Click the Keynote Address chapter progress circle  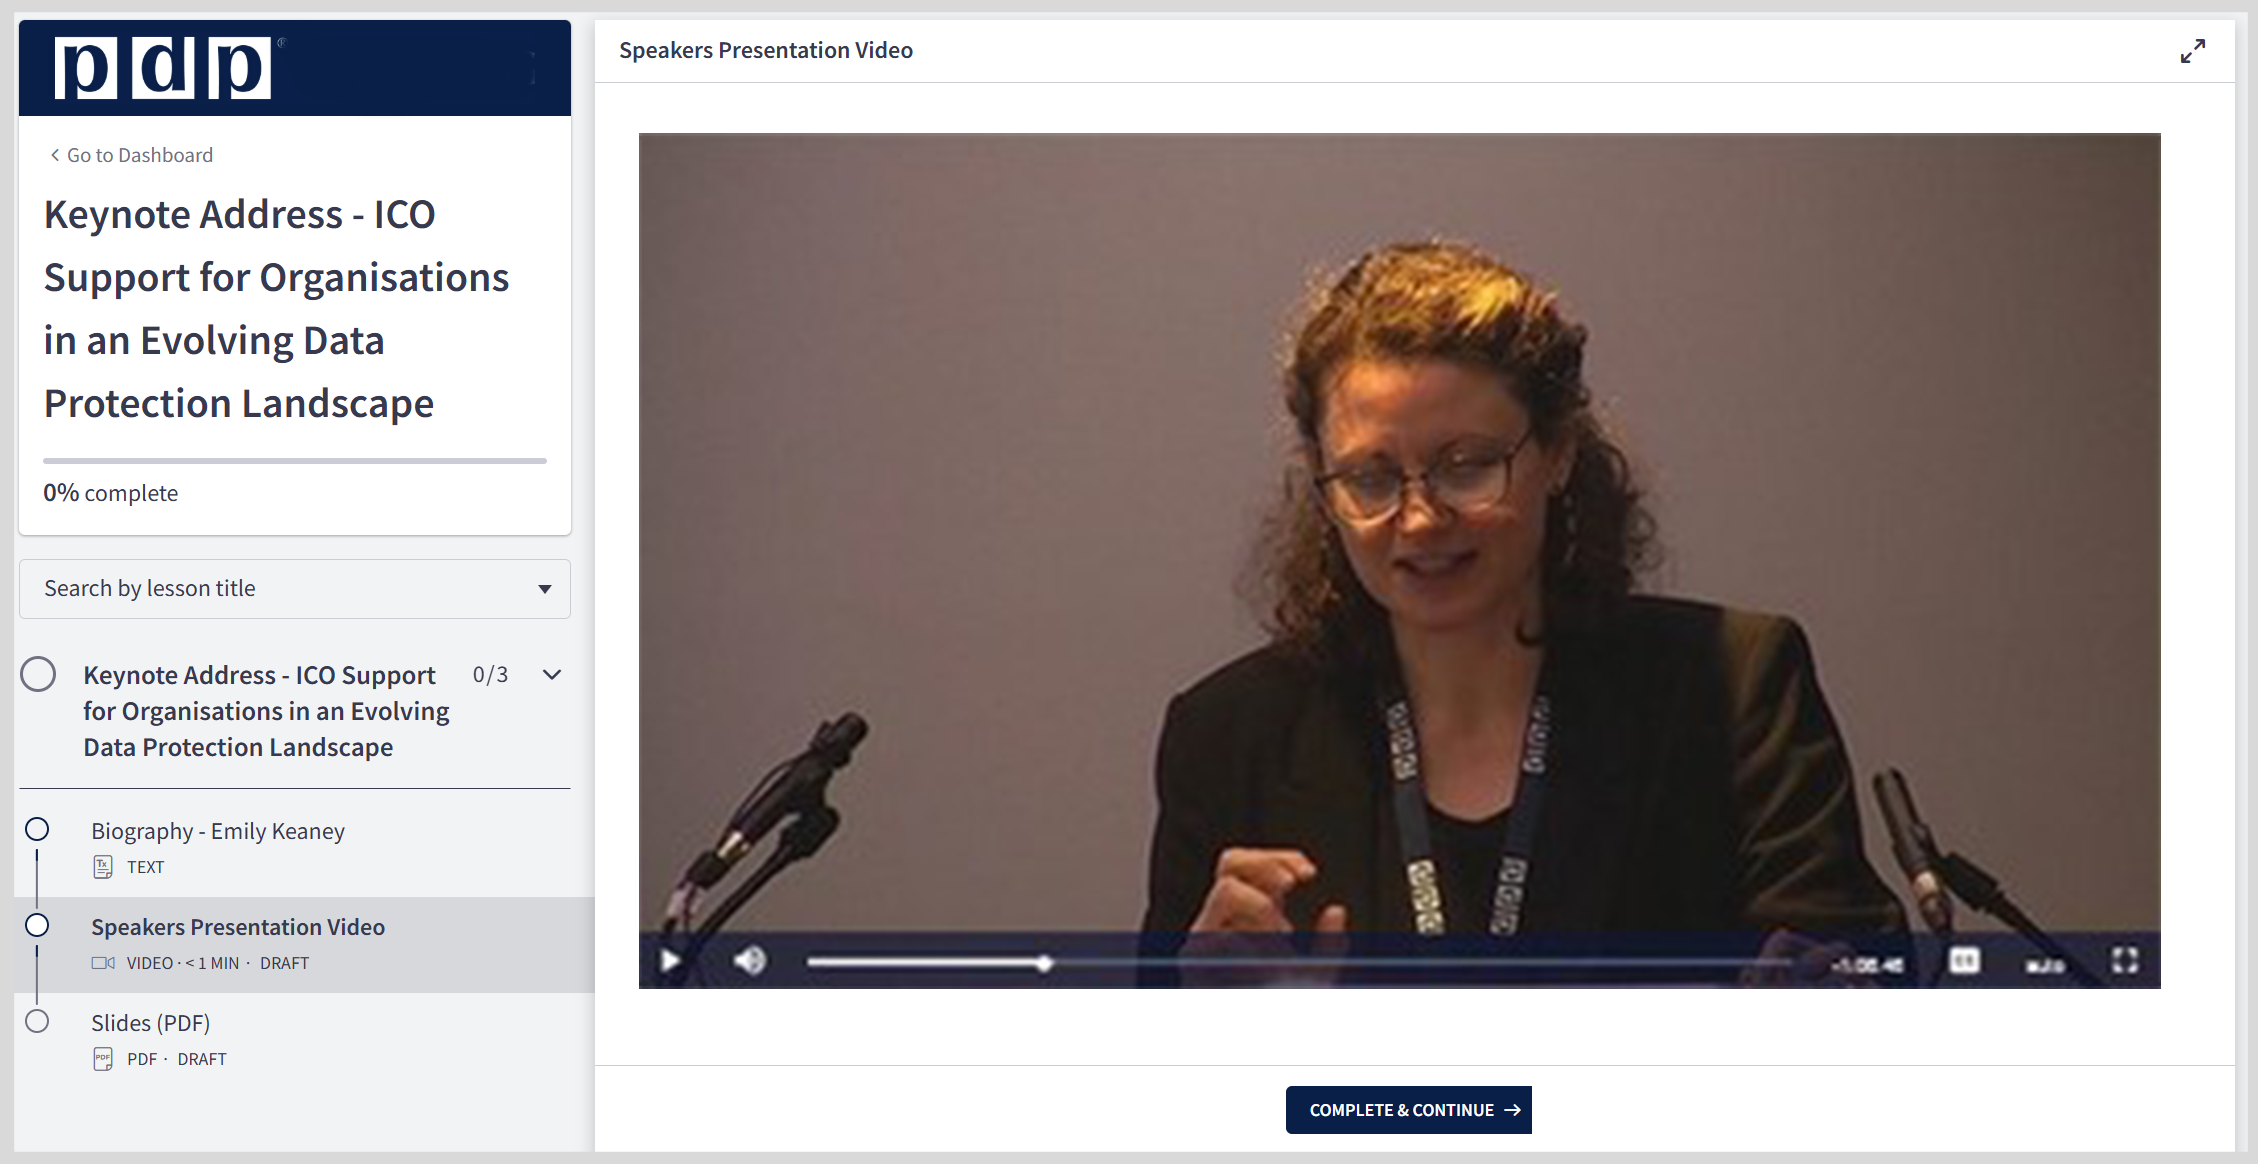pos(38,674)
